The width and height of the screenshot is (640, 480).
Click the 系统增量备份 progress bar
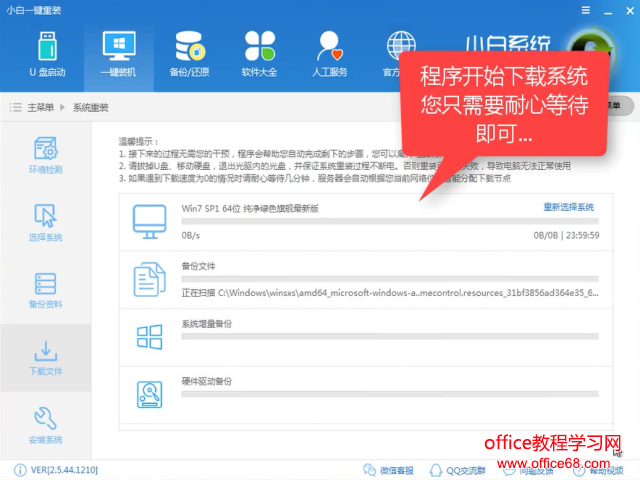click(390, 337)
